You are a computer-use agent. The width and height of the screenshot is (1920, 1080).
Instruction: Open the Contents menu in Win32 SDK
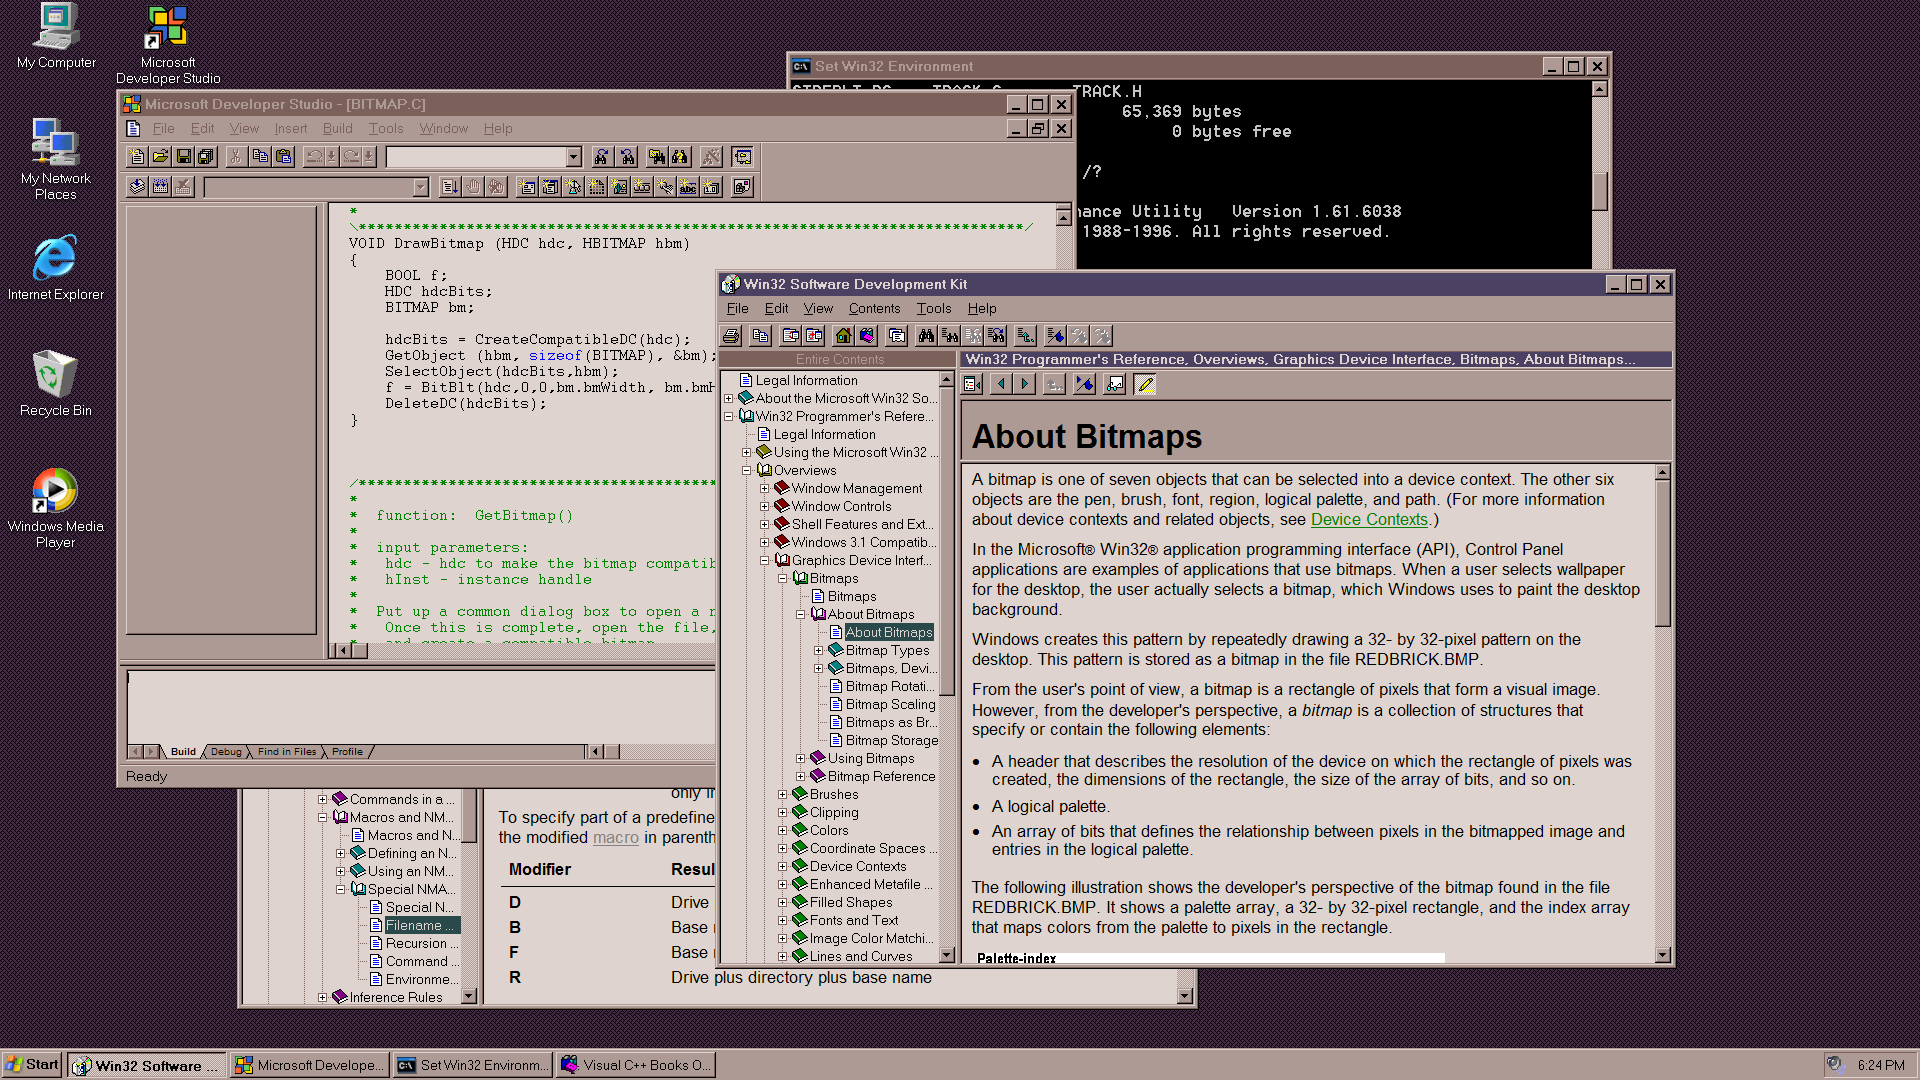(x=874, y=309)
